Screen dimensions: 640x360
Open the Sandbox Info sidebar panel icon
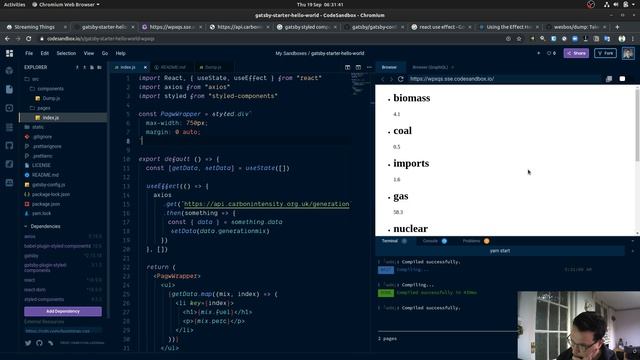[9, 71]
